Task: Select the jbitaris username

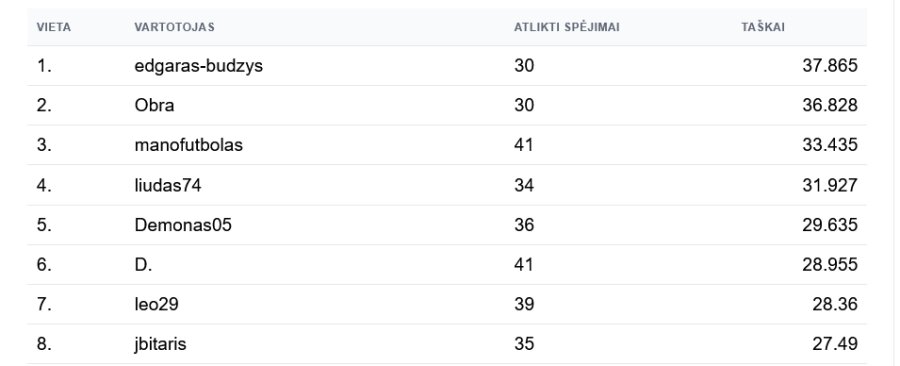Action: (160, 344)
